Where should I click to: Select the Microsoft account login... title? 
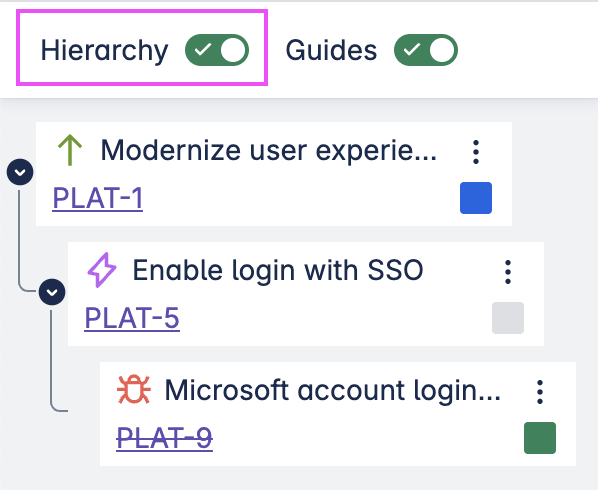pyautogui.click(x=333, y=390)
